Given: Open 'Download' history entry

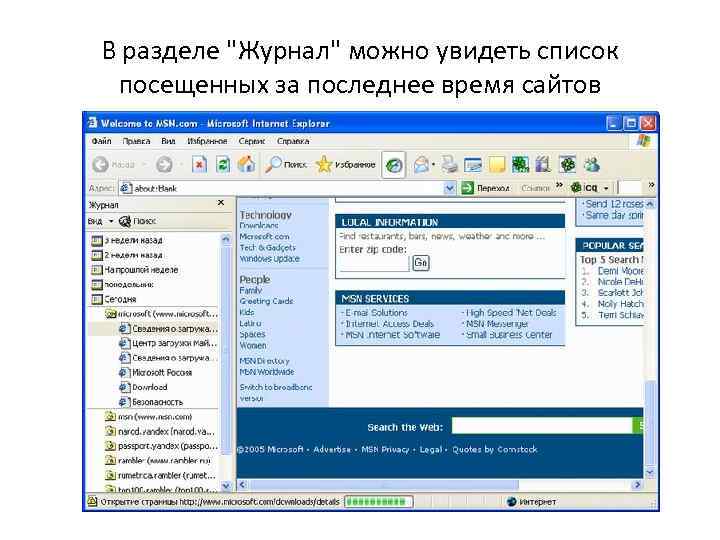Looking at the screenshot, I should (143, 387).
